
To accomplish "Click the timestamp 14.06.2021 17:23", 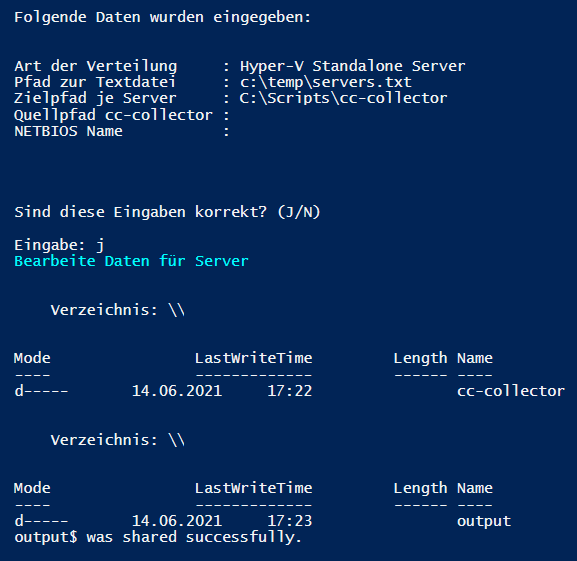I will 222,521.
